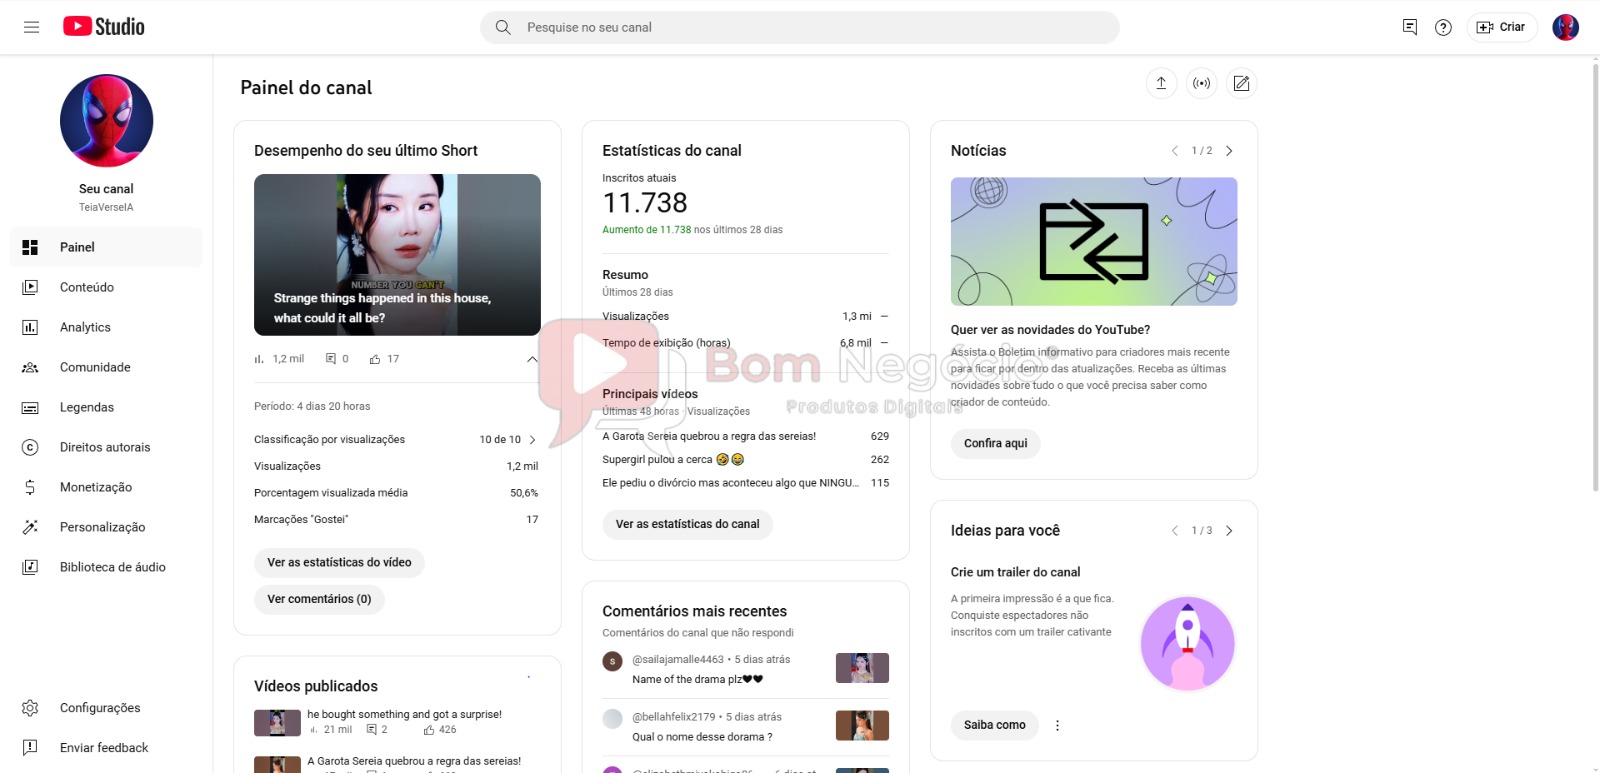Open account avatar menu in header

pyautogui.click(x=1566, y=27)
